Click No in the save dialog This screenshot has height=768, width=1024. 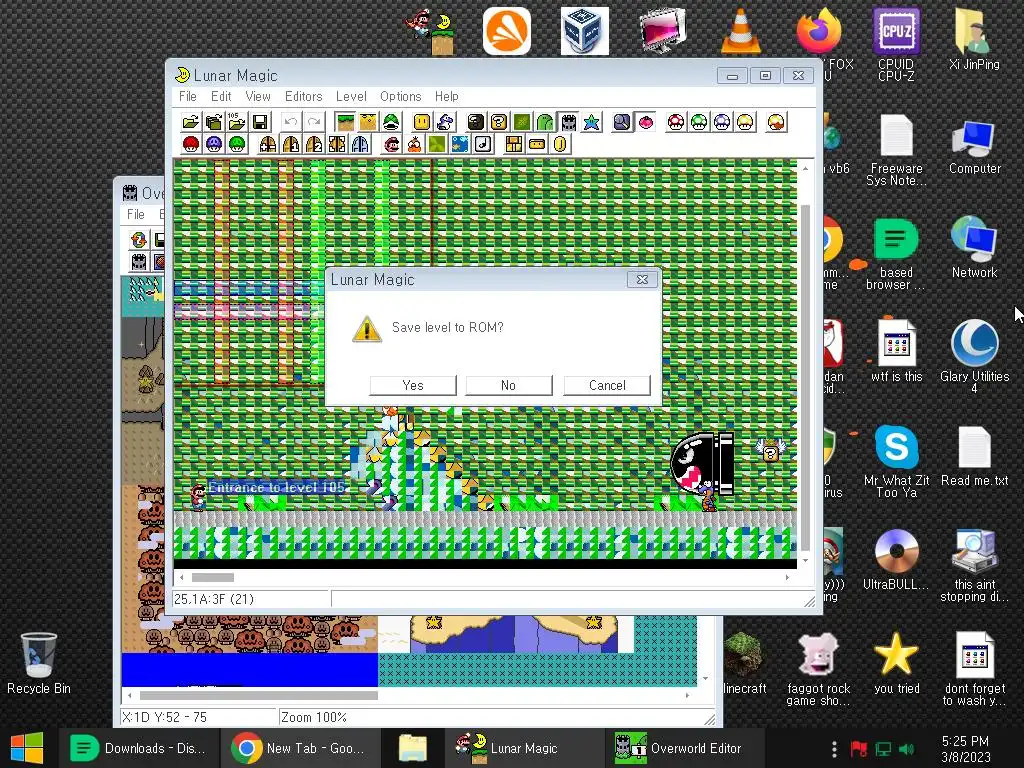(x=509, y=385)
